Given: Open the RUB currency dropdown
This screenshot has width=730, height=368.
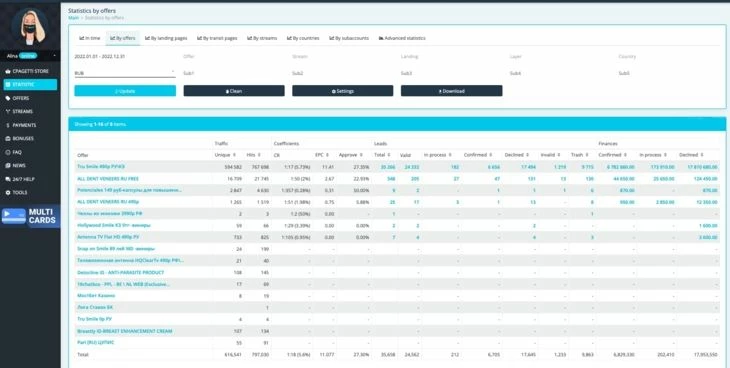Looking at the screenshot, I should (x=125, y=73).
